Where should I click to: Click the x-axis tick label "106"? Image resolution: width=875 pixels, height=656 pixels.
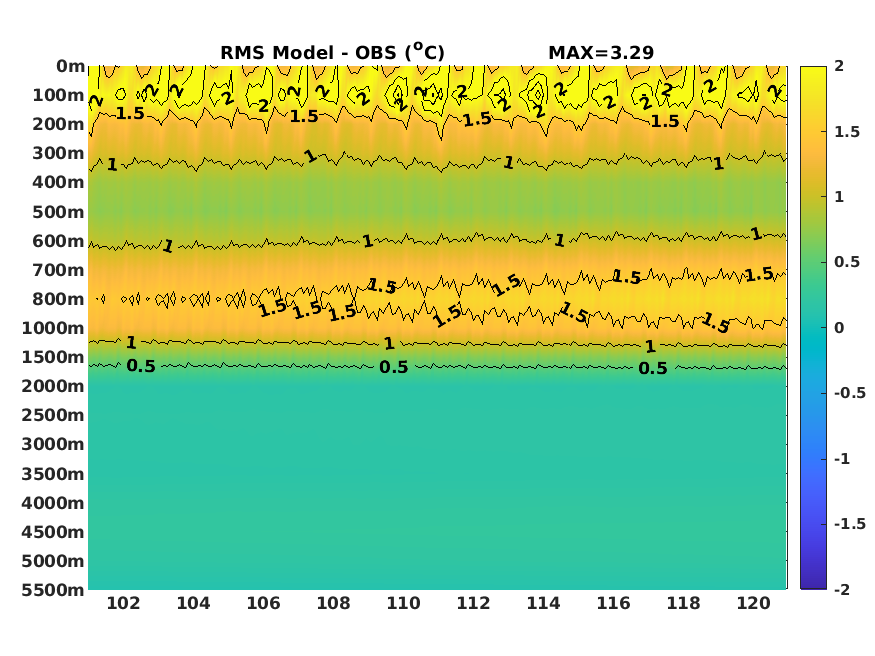pyautogui.click(x=263, y=603)
